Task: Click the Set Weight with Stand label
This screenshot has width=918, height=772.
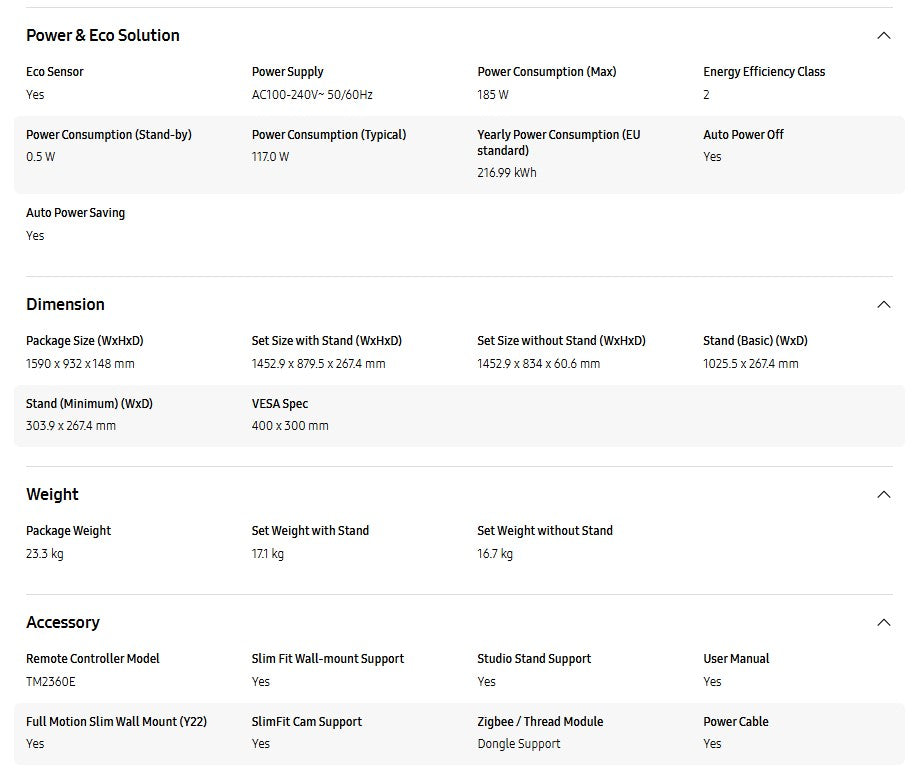Action: pyautogui.click(x=310, y=531)
